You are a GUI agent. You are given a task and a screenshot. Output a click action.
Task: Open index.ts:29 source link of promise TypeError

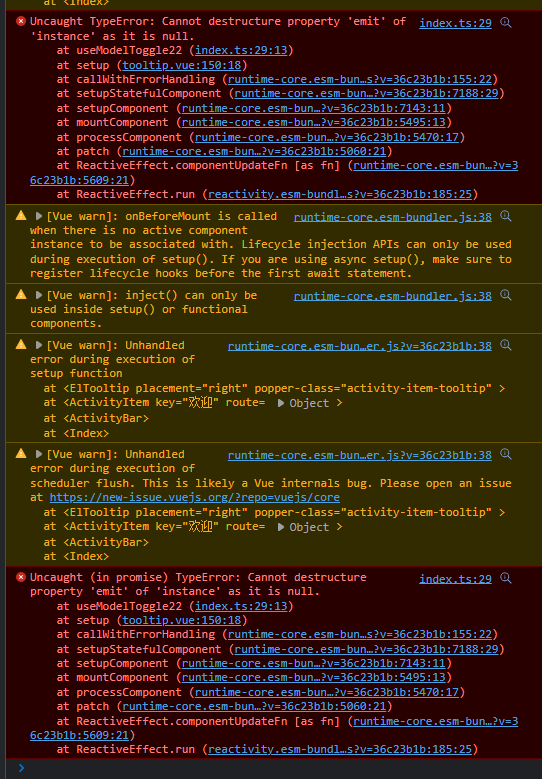pos(455,578)
